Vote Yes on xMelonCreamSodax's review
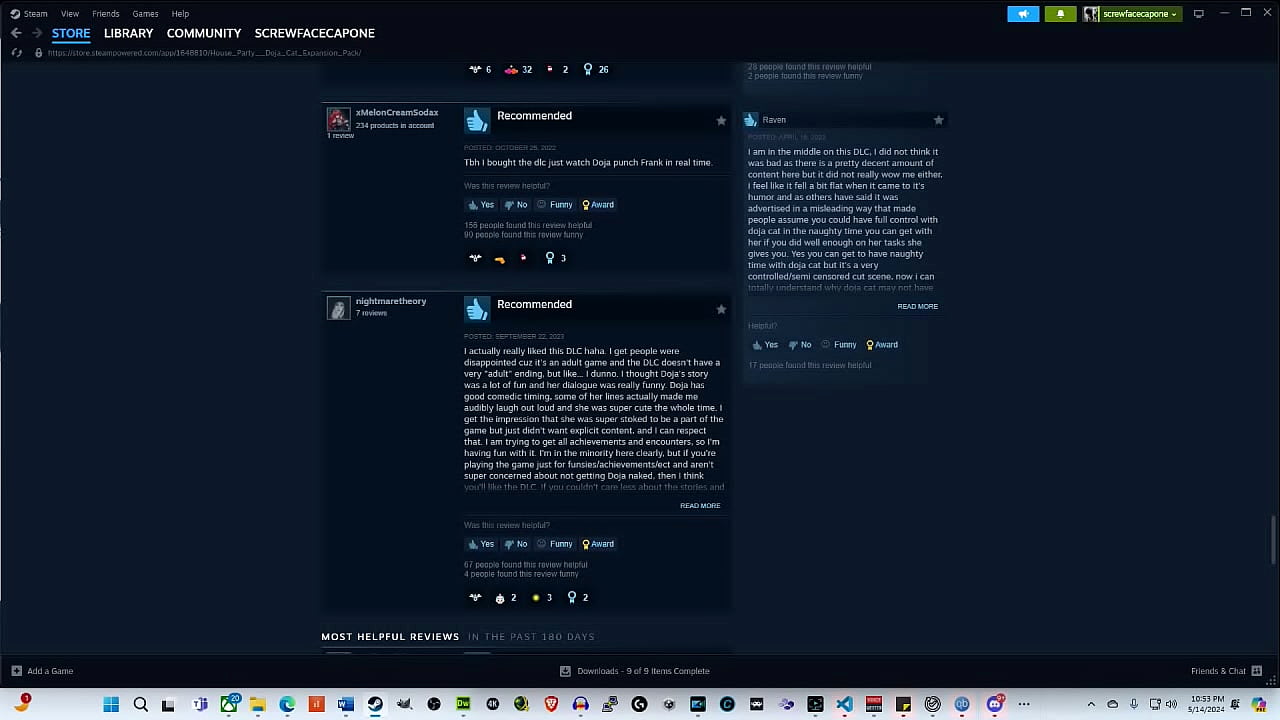 point(481,205)
